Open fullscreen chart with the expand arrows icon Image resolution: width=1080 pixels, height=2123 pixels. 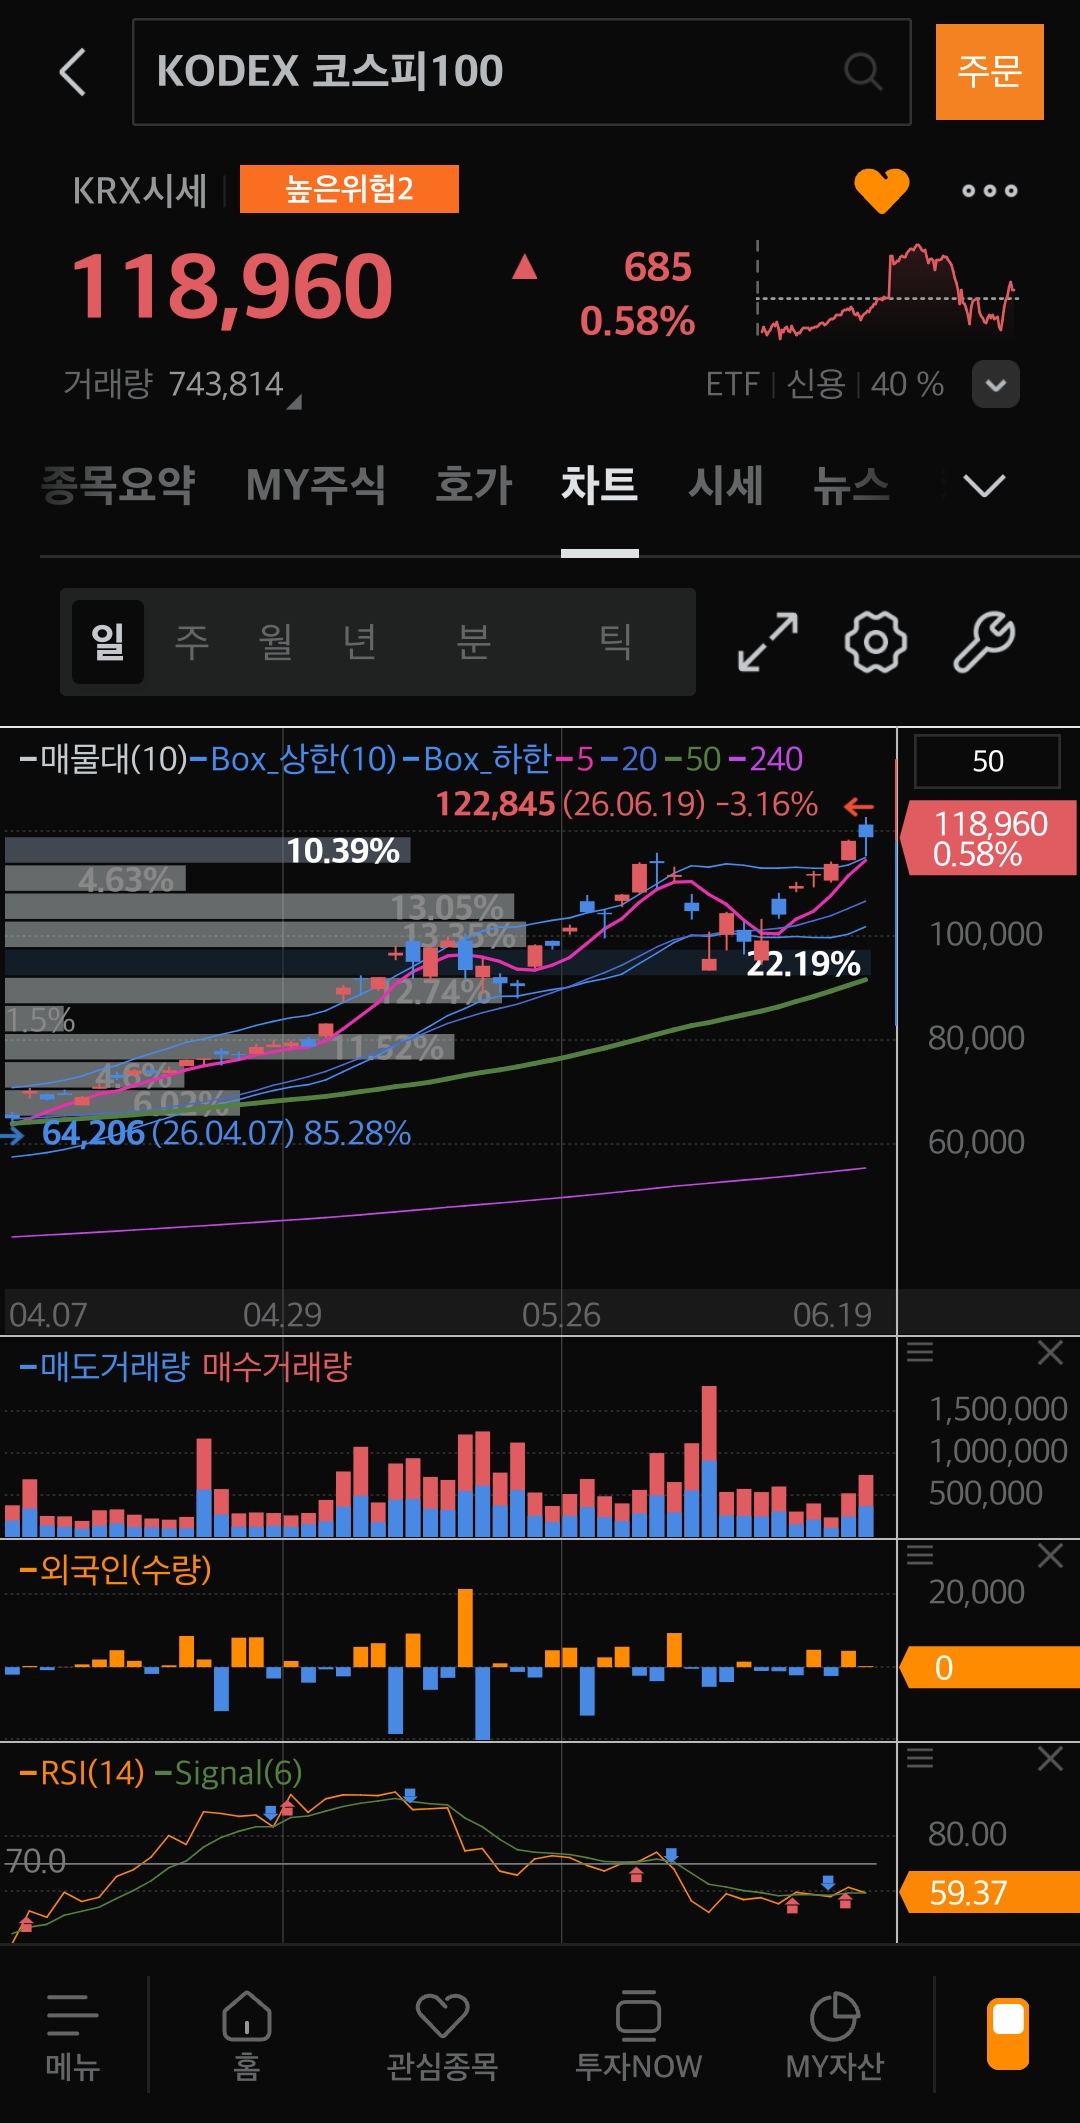coord(768,642)
